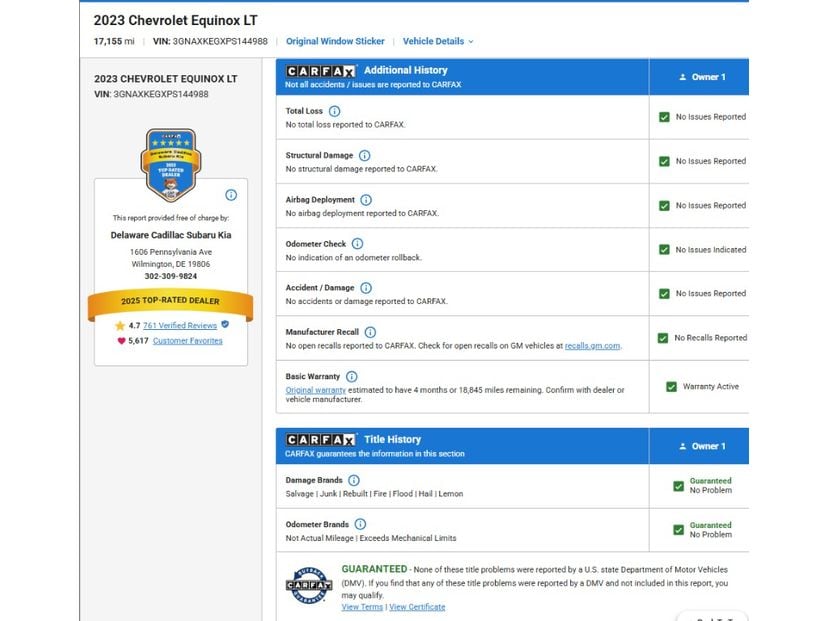This screenshot has height=621, width=828.
Task: Click the 1606 Pennsylvania Ave address
Action: 171,252
